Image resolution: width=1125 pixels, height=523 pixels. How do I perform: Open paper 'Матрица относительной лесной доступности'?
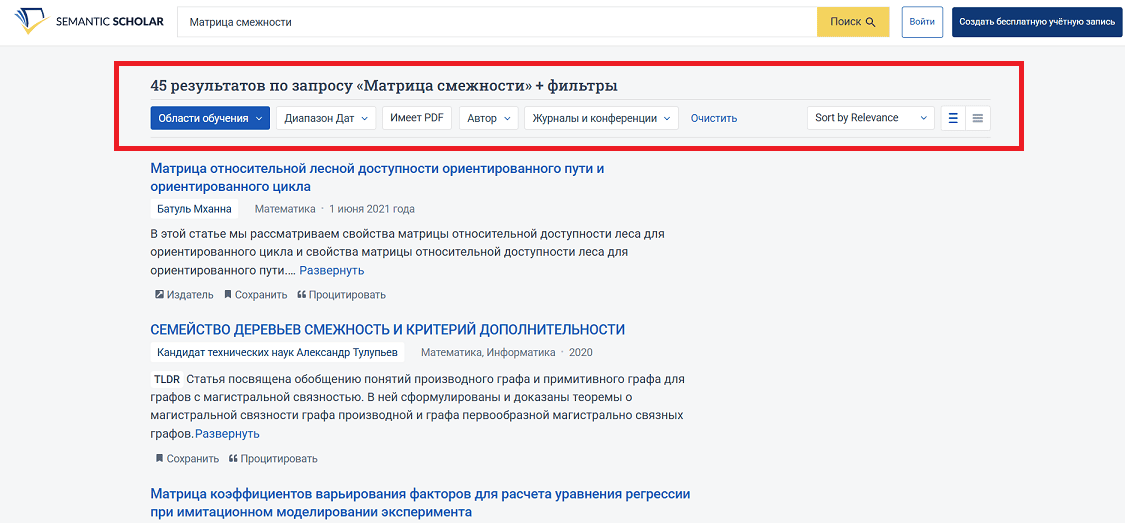378,178
